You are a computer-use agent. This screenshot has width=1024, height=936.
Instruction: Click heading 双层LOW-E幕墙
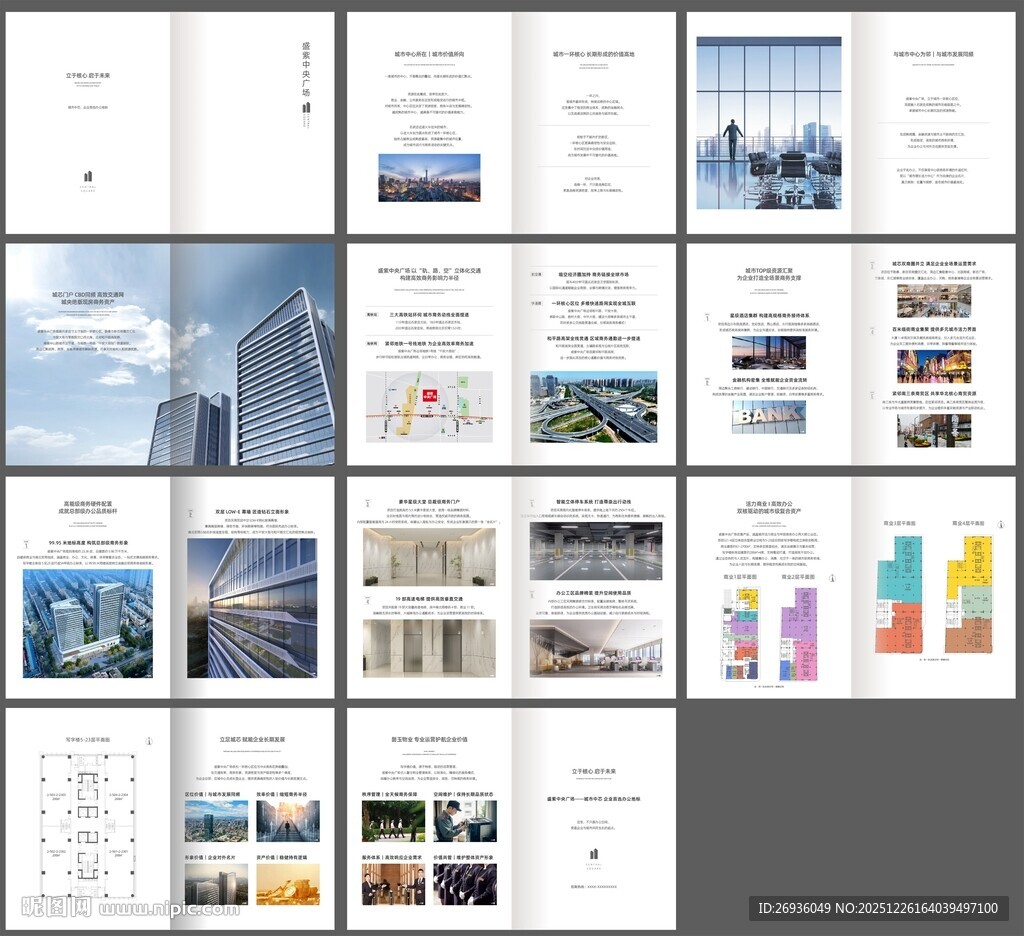click(233, 512)
